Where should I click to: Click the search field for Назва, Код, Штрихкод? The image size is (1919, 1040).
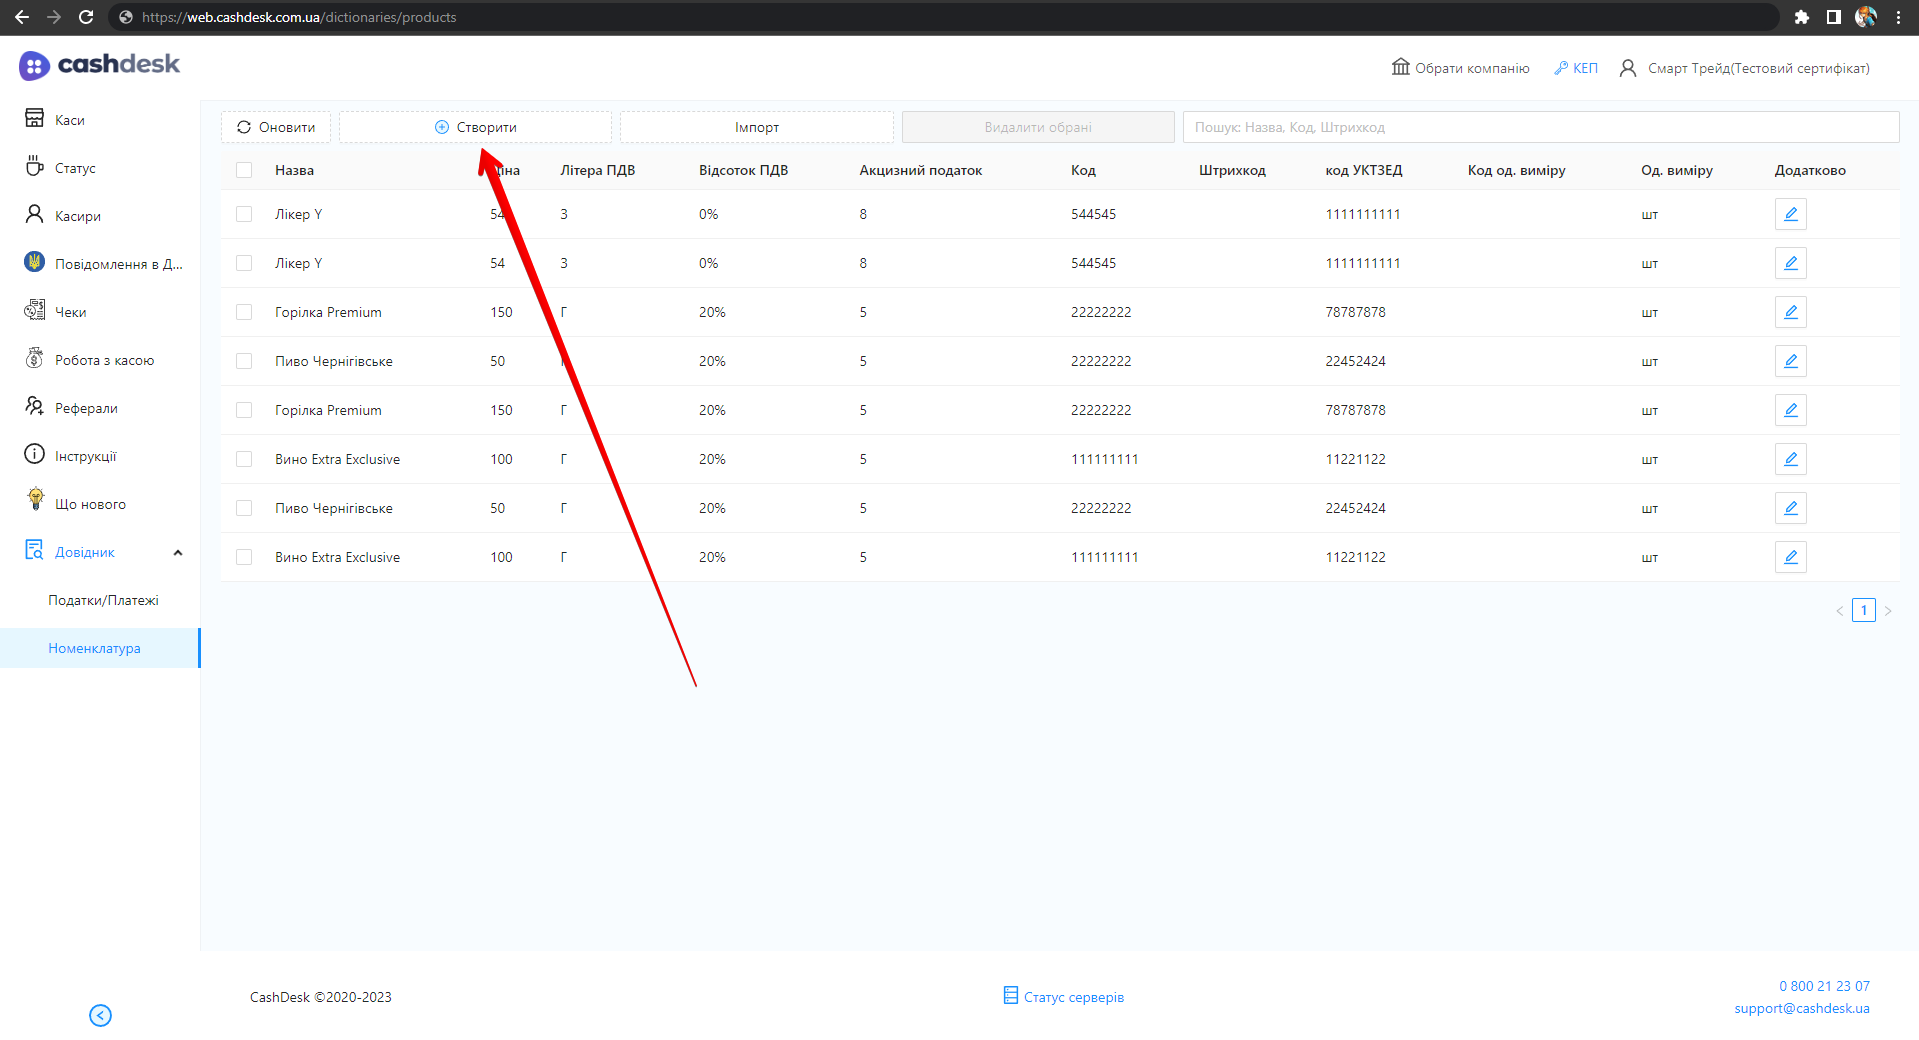coord(1540,127)
